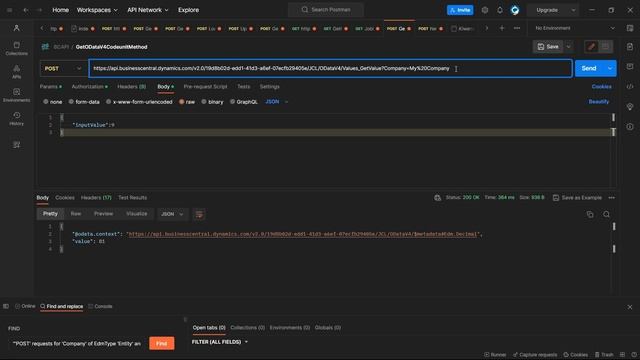Toggle the sidebar from the status bar

click(6, 306)
